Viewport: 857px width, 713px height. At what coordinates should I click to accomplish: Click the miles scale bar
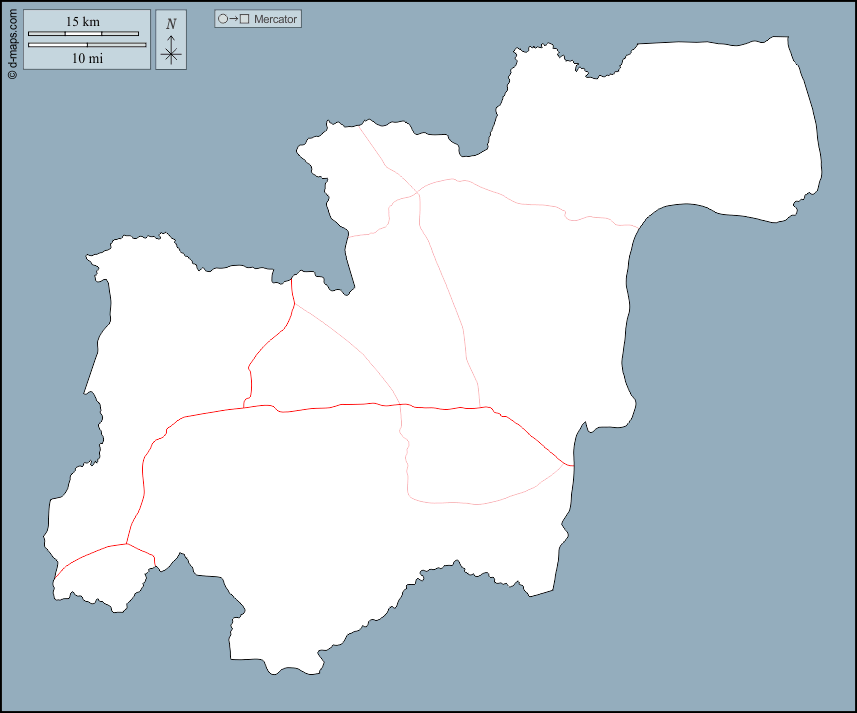click(87, 45)
